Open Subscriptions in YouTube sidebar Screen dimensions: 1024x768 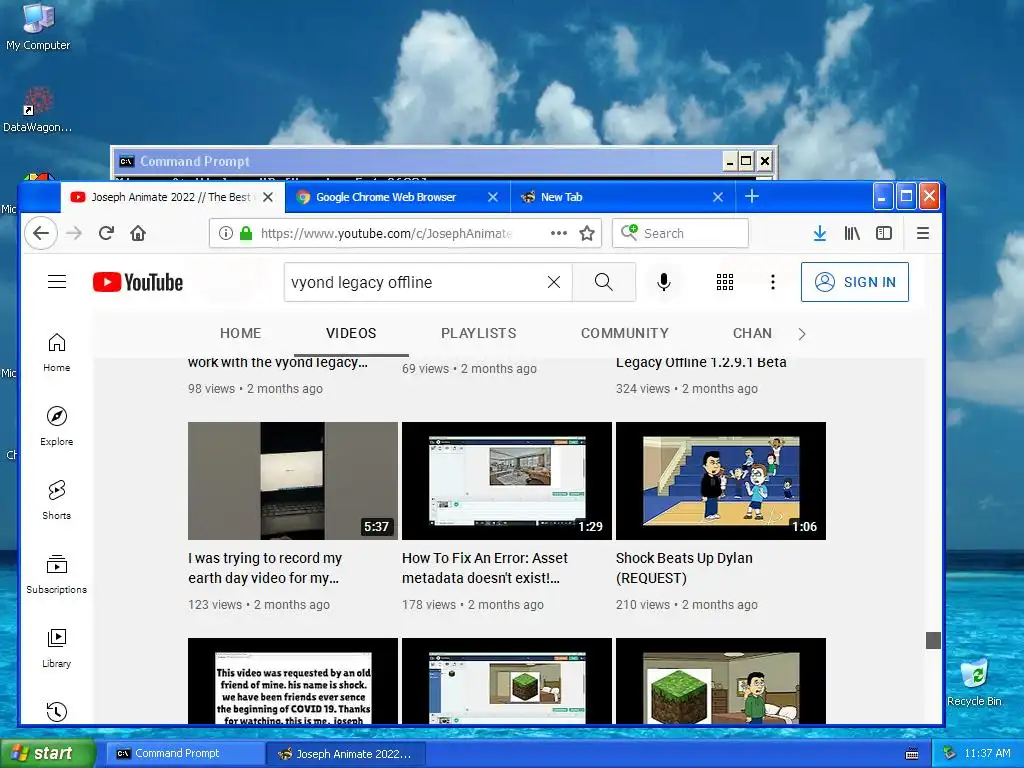point(57,574)
